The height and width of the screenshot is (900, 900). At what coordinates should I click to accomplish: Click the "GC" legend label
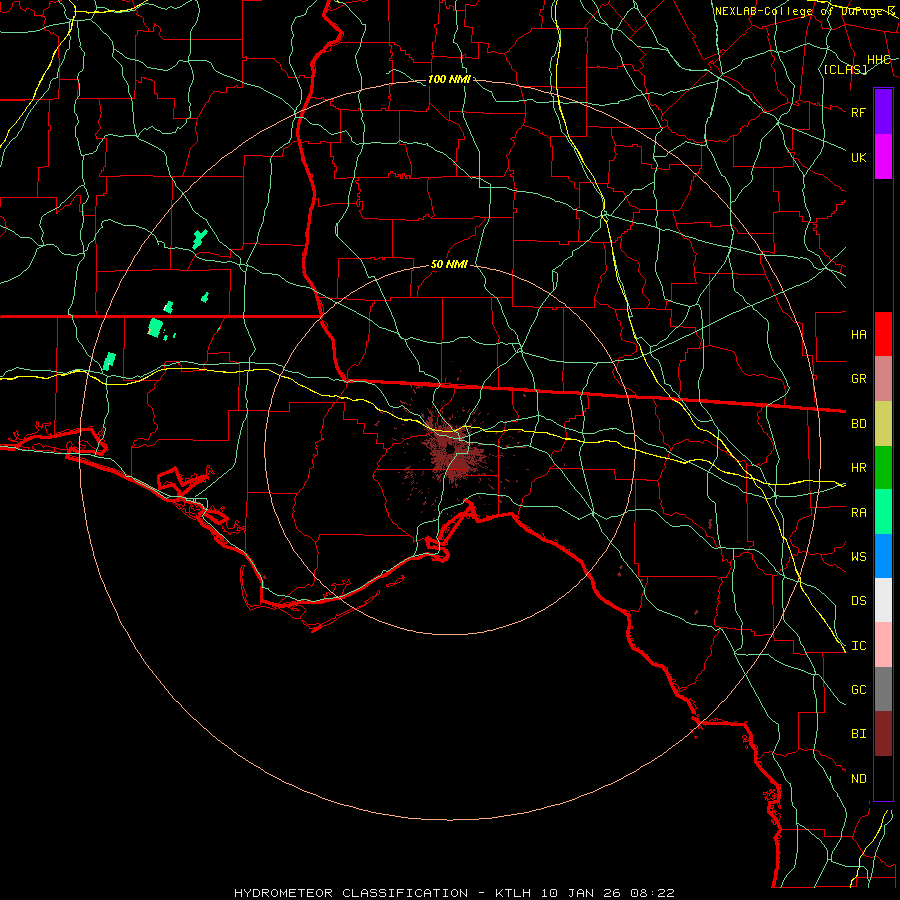pyautogui.click(x=859, y=690)
